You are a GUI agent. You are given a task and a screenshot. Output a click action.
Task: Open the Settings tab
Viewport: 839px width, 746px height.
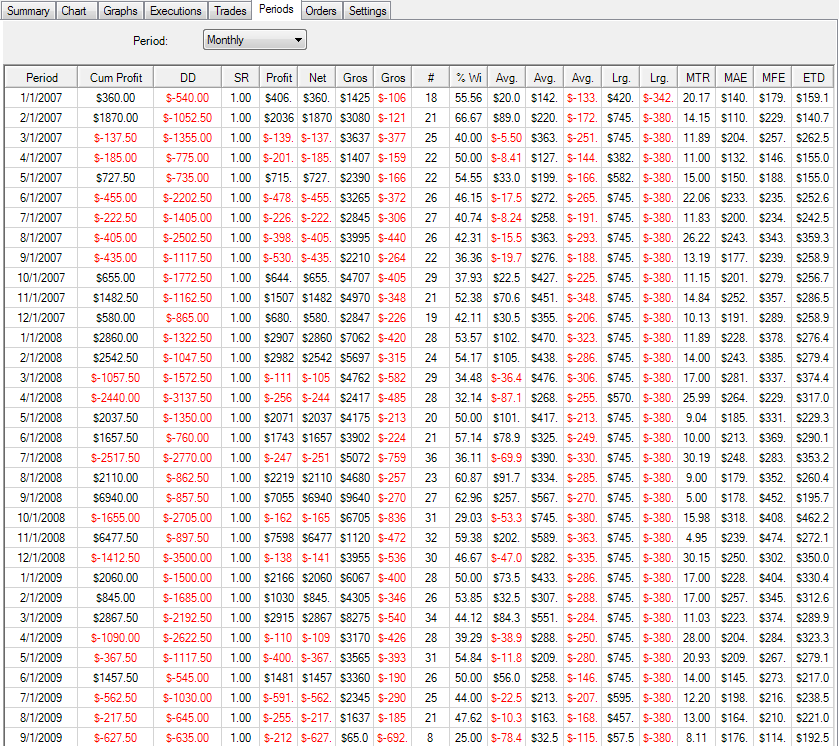pyautogui.click(x=367, y=11)
